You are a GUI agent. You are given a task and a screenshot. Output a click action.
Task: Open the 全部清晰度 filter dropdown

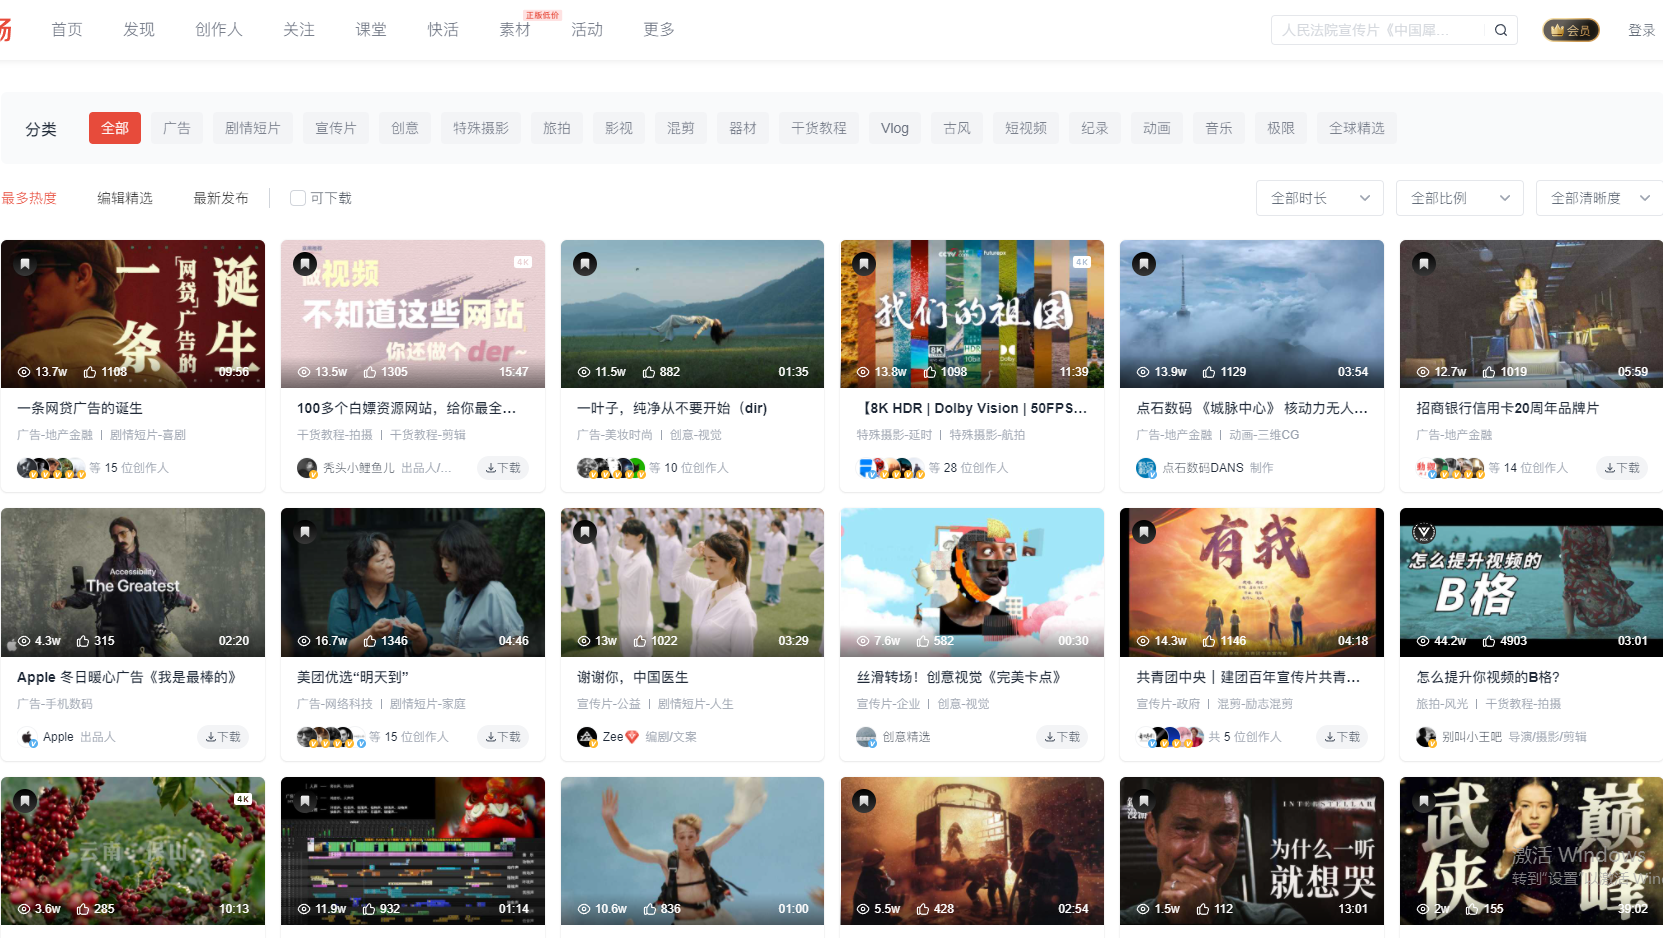pos(1598,198)
